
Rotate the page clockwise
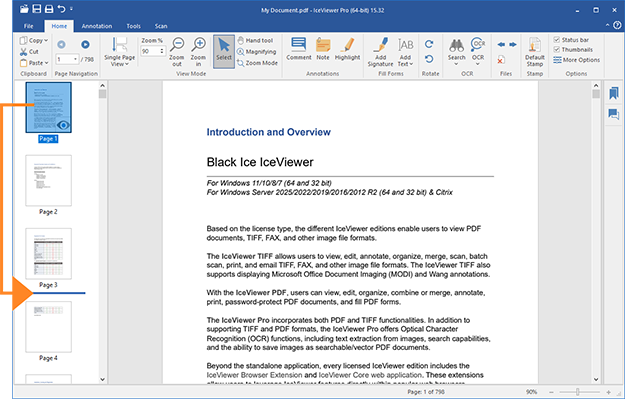[429, 44]
